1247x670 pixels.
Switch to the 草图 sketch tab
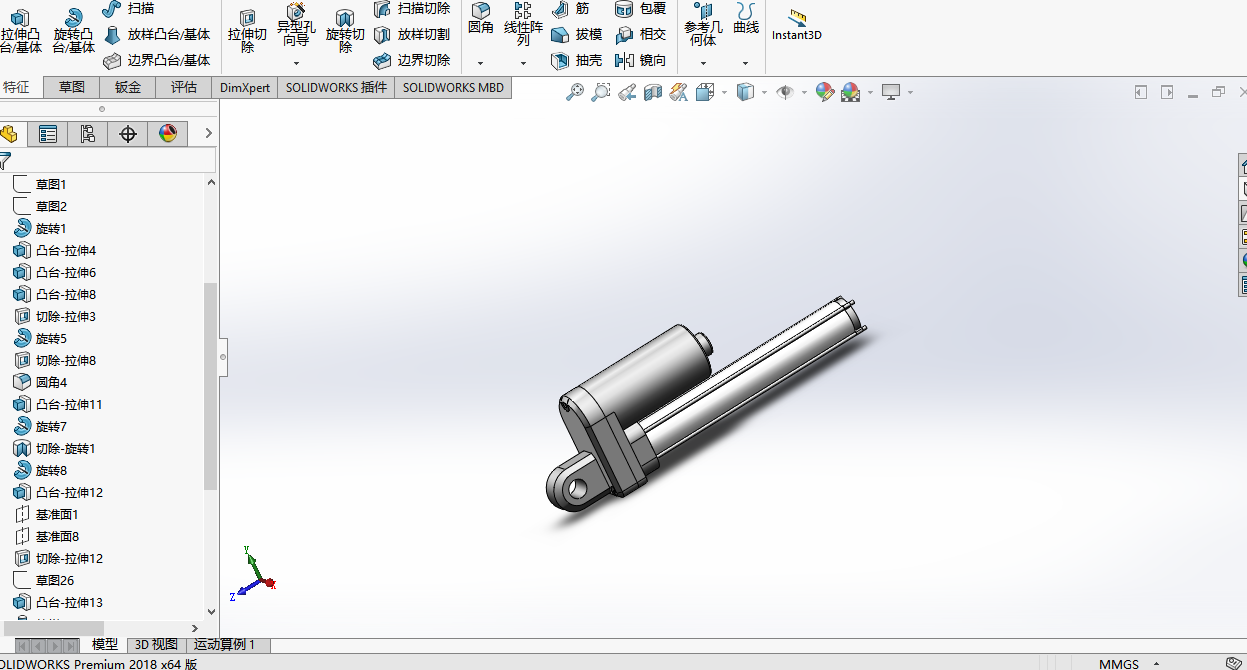point(72,87)
